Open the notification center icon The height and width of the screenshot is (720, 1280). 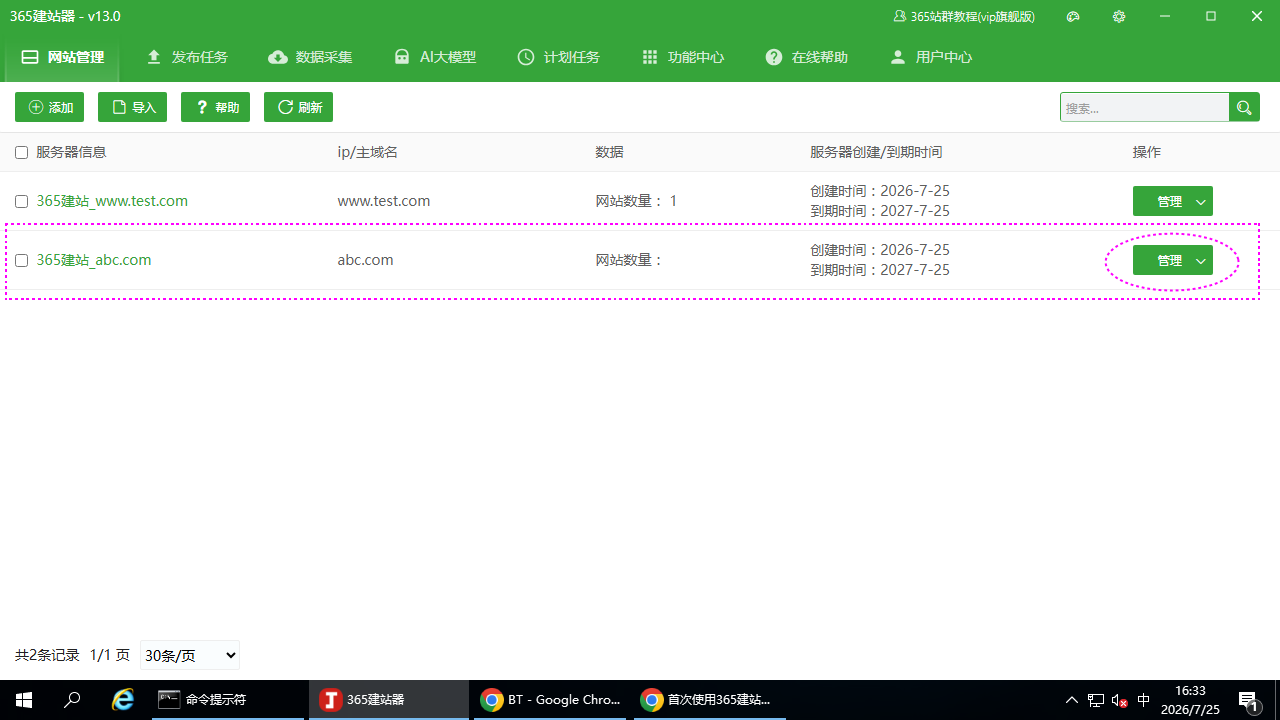[x=1248, y=700]
